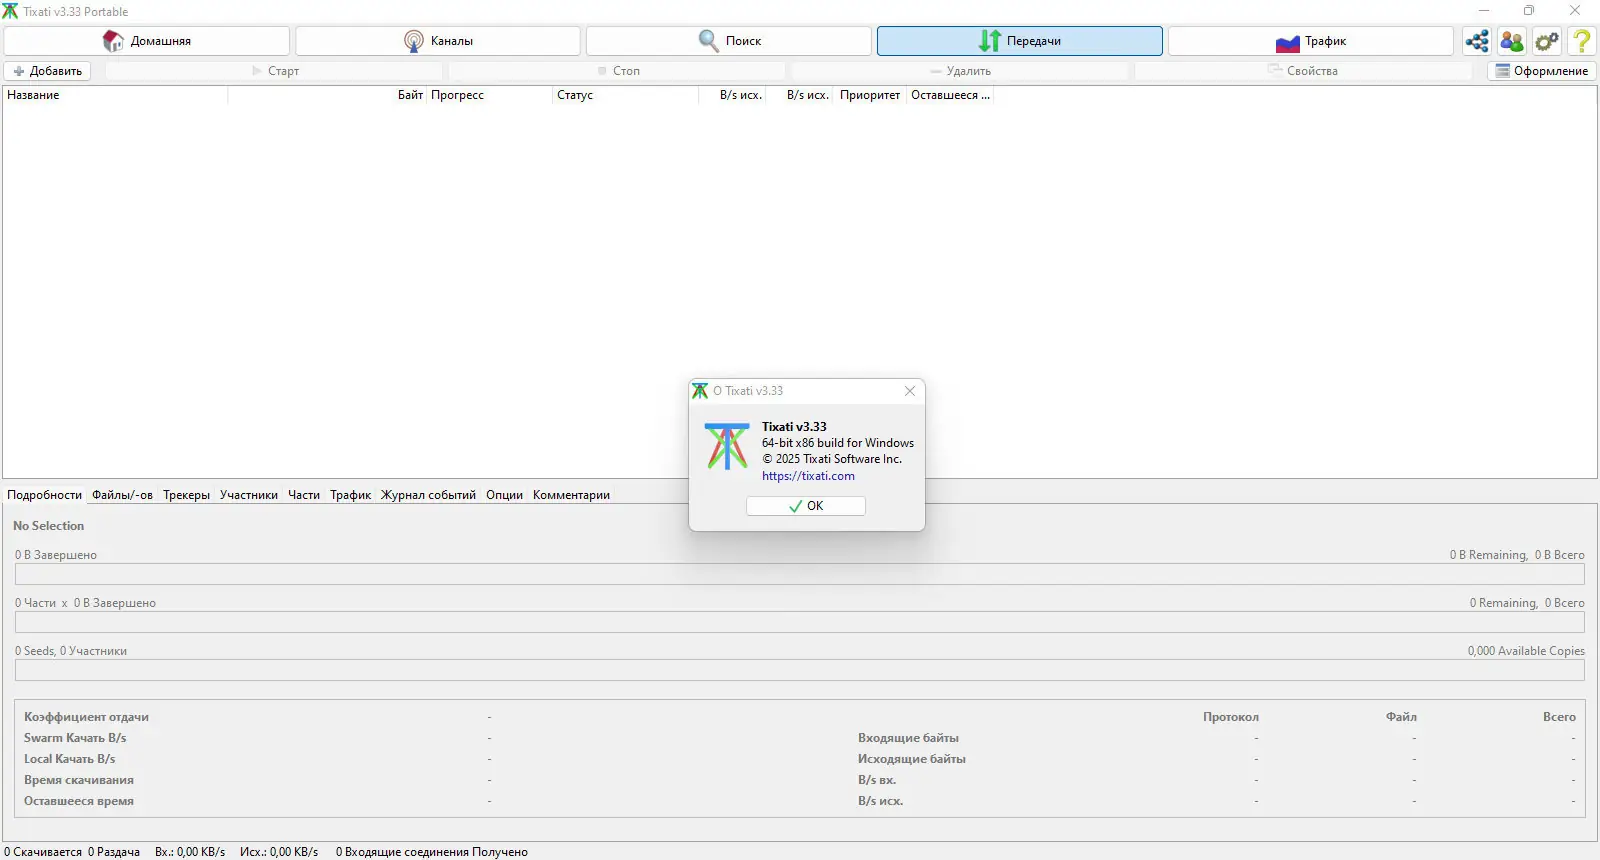Click the Удалить toolbar button
Viewport: 1600px width, 860px height.
coord(961,71)
